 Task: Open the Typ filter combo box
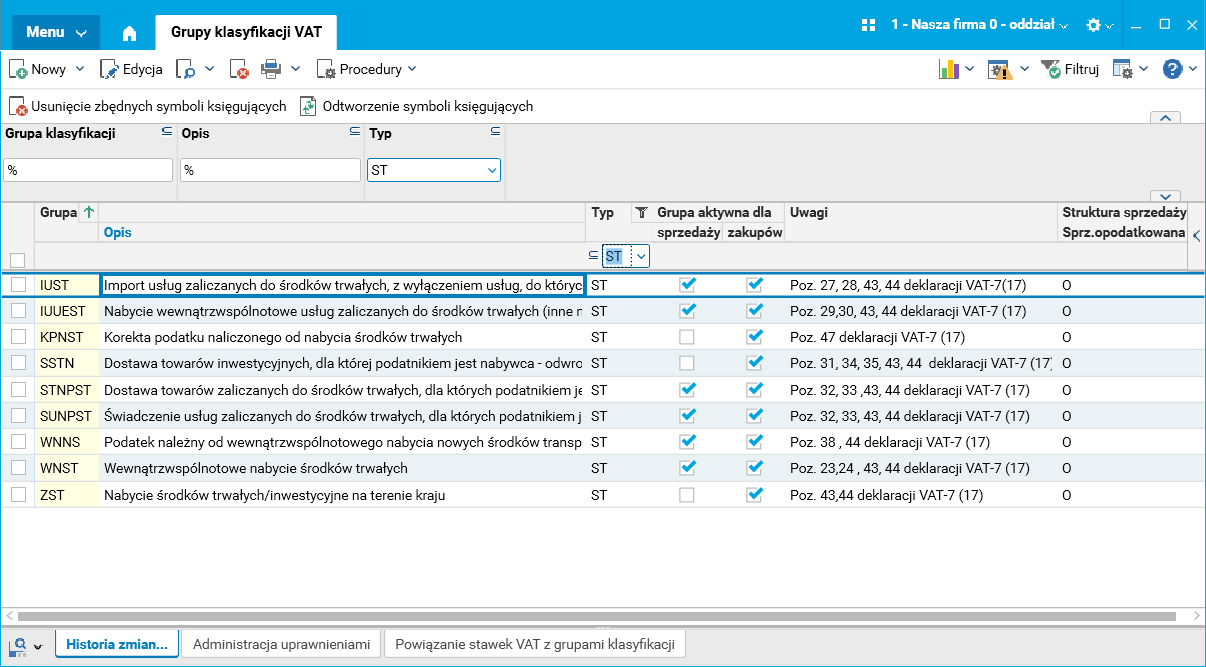(x=434, y=170)
